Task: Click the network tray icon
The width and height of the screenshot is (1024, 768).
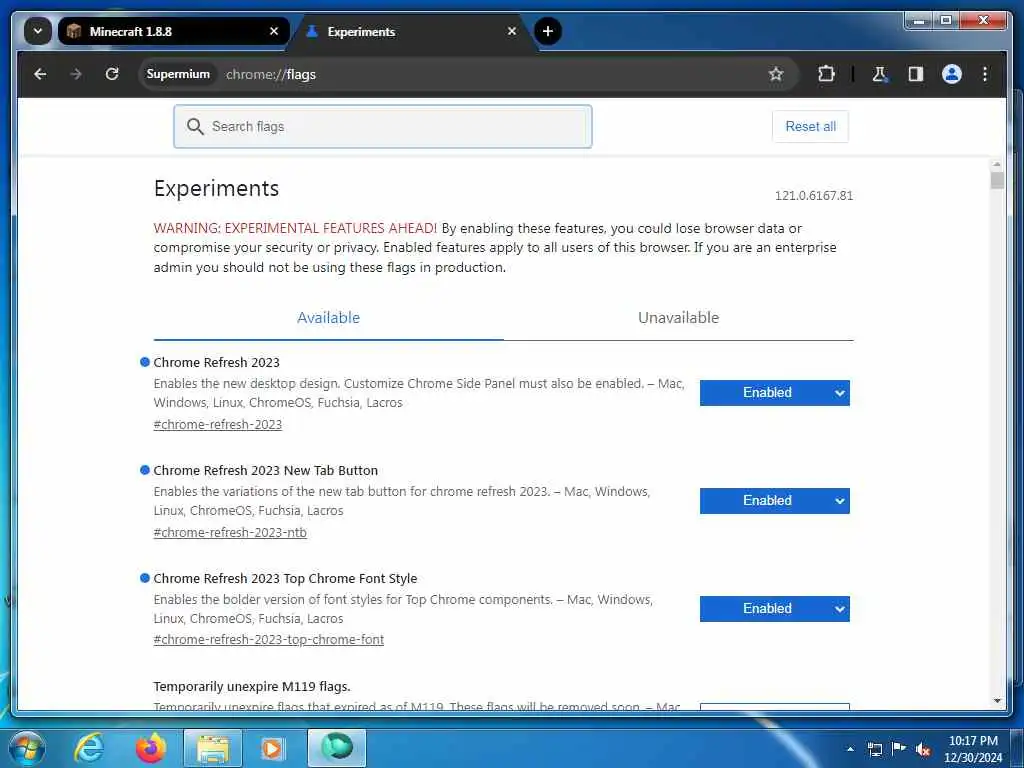Action: click(x=874, y=749)
